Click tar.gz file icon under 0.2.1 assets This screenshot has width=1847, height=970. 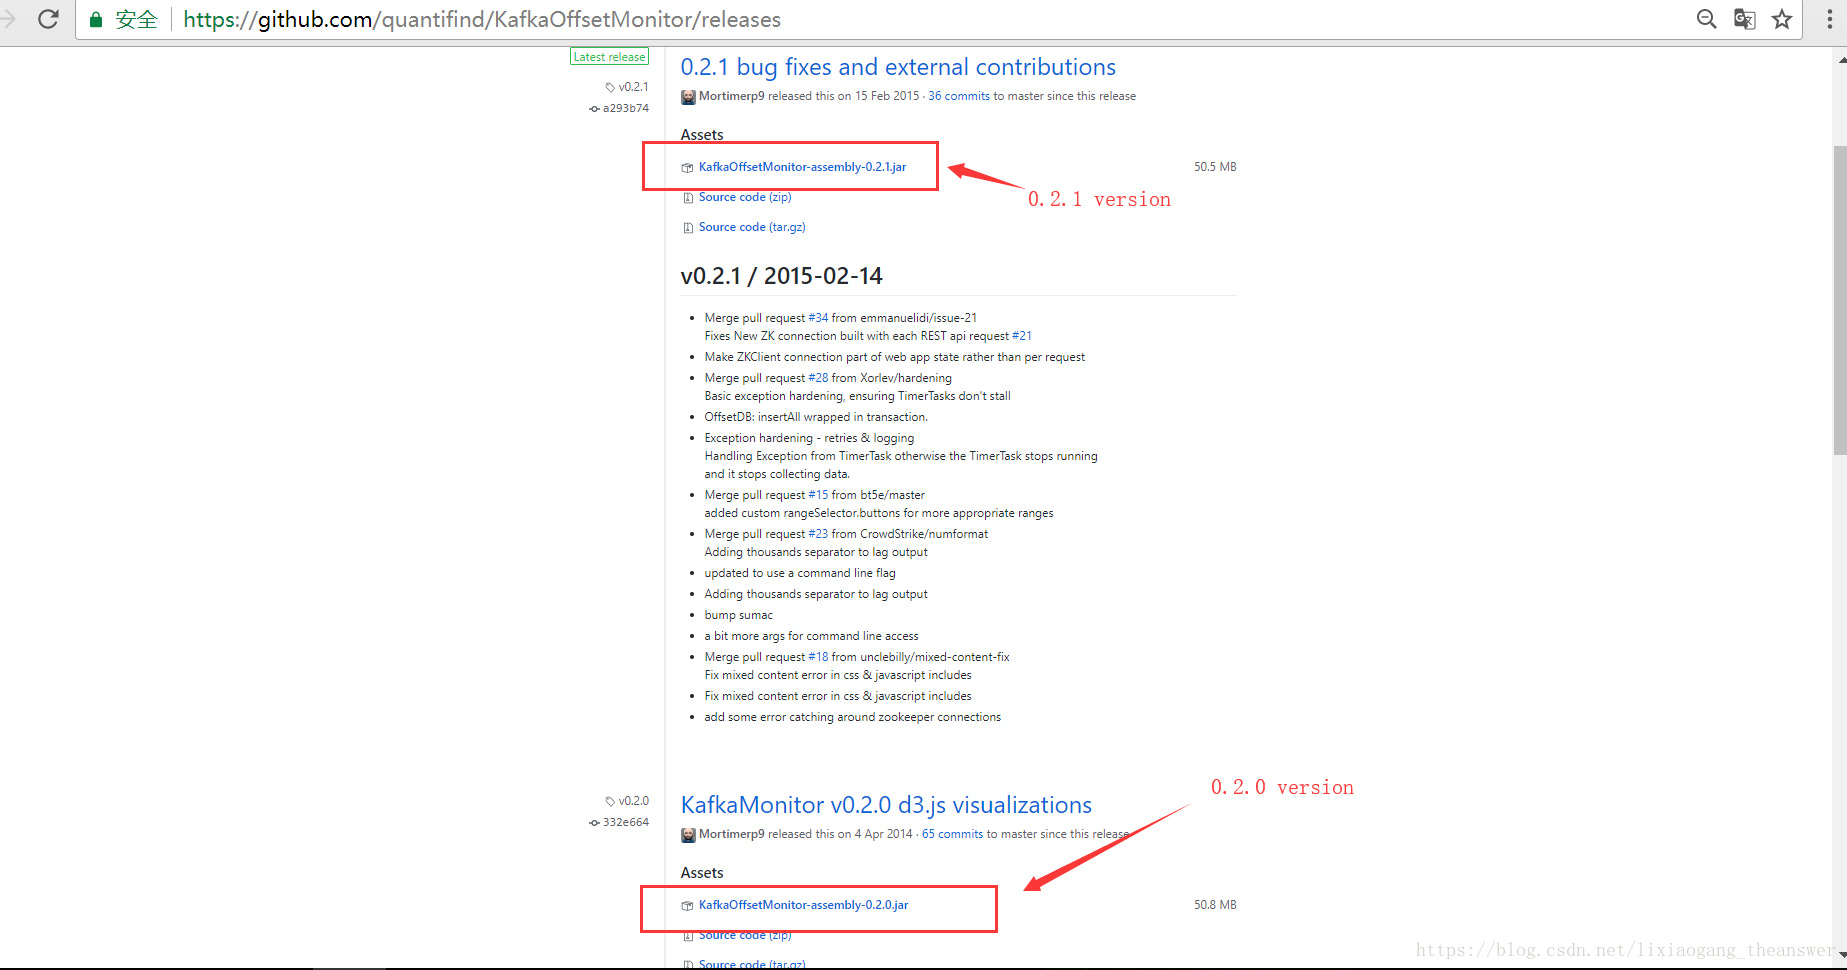(x=687, y=228)
